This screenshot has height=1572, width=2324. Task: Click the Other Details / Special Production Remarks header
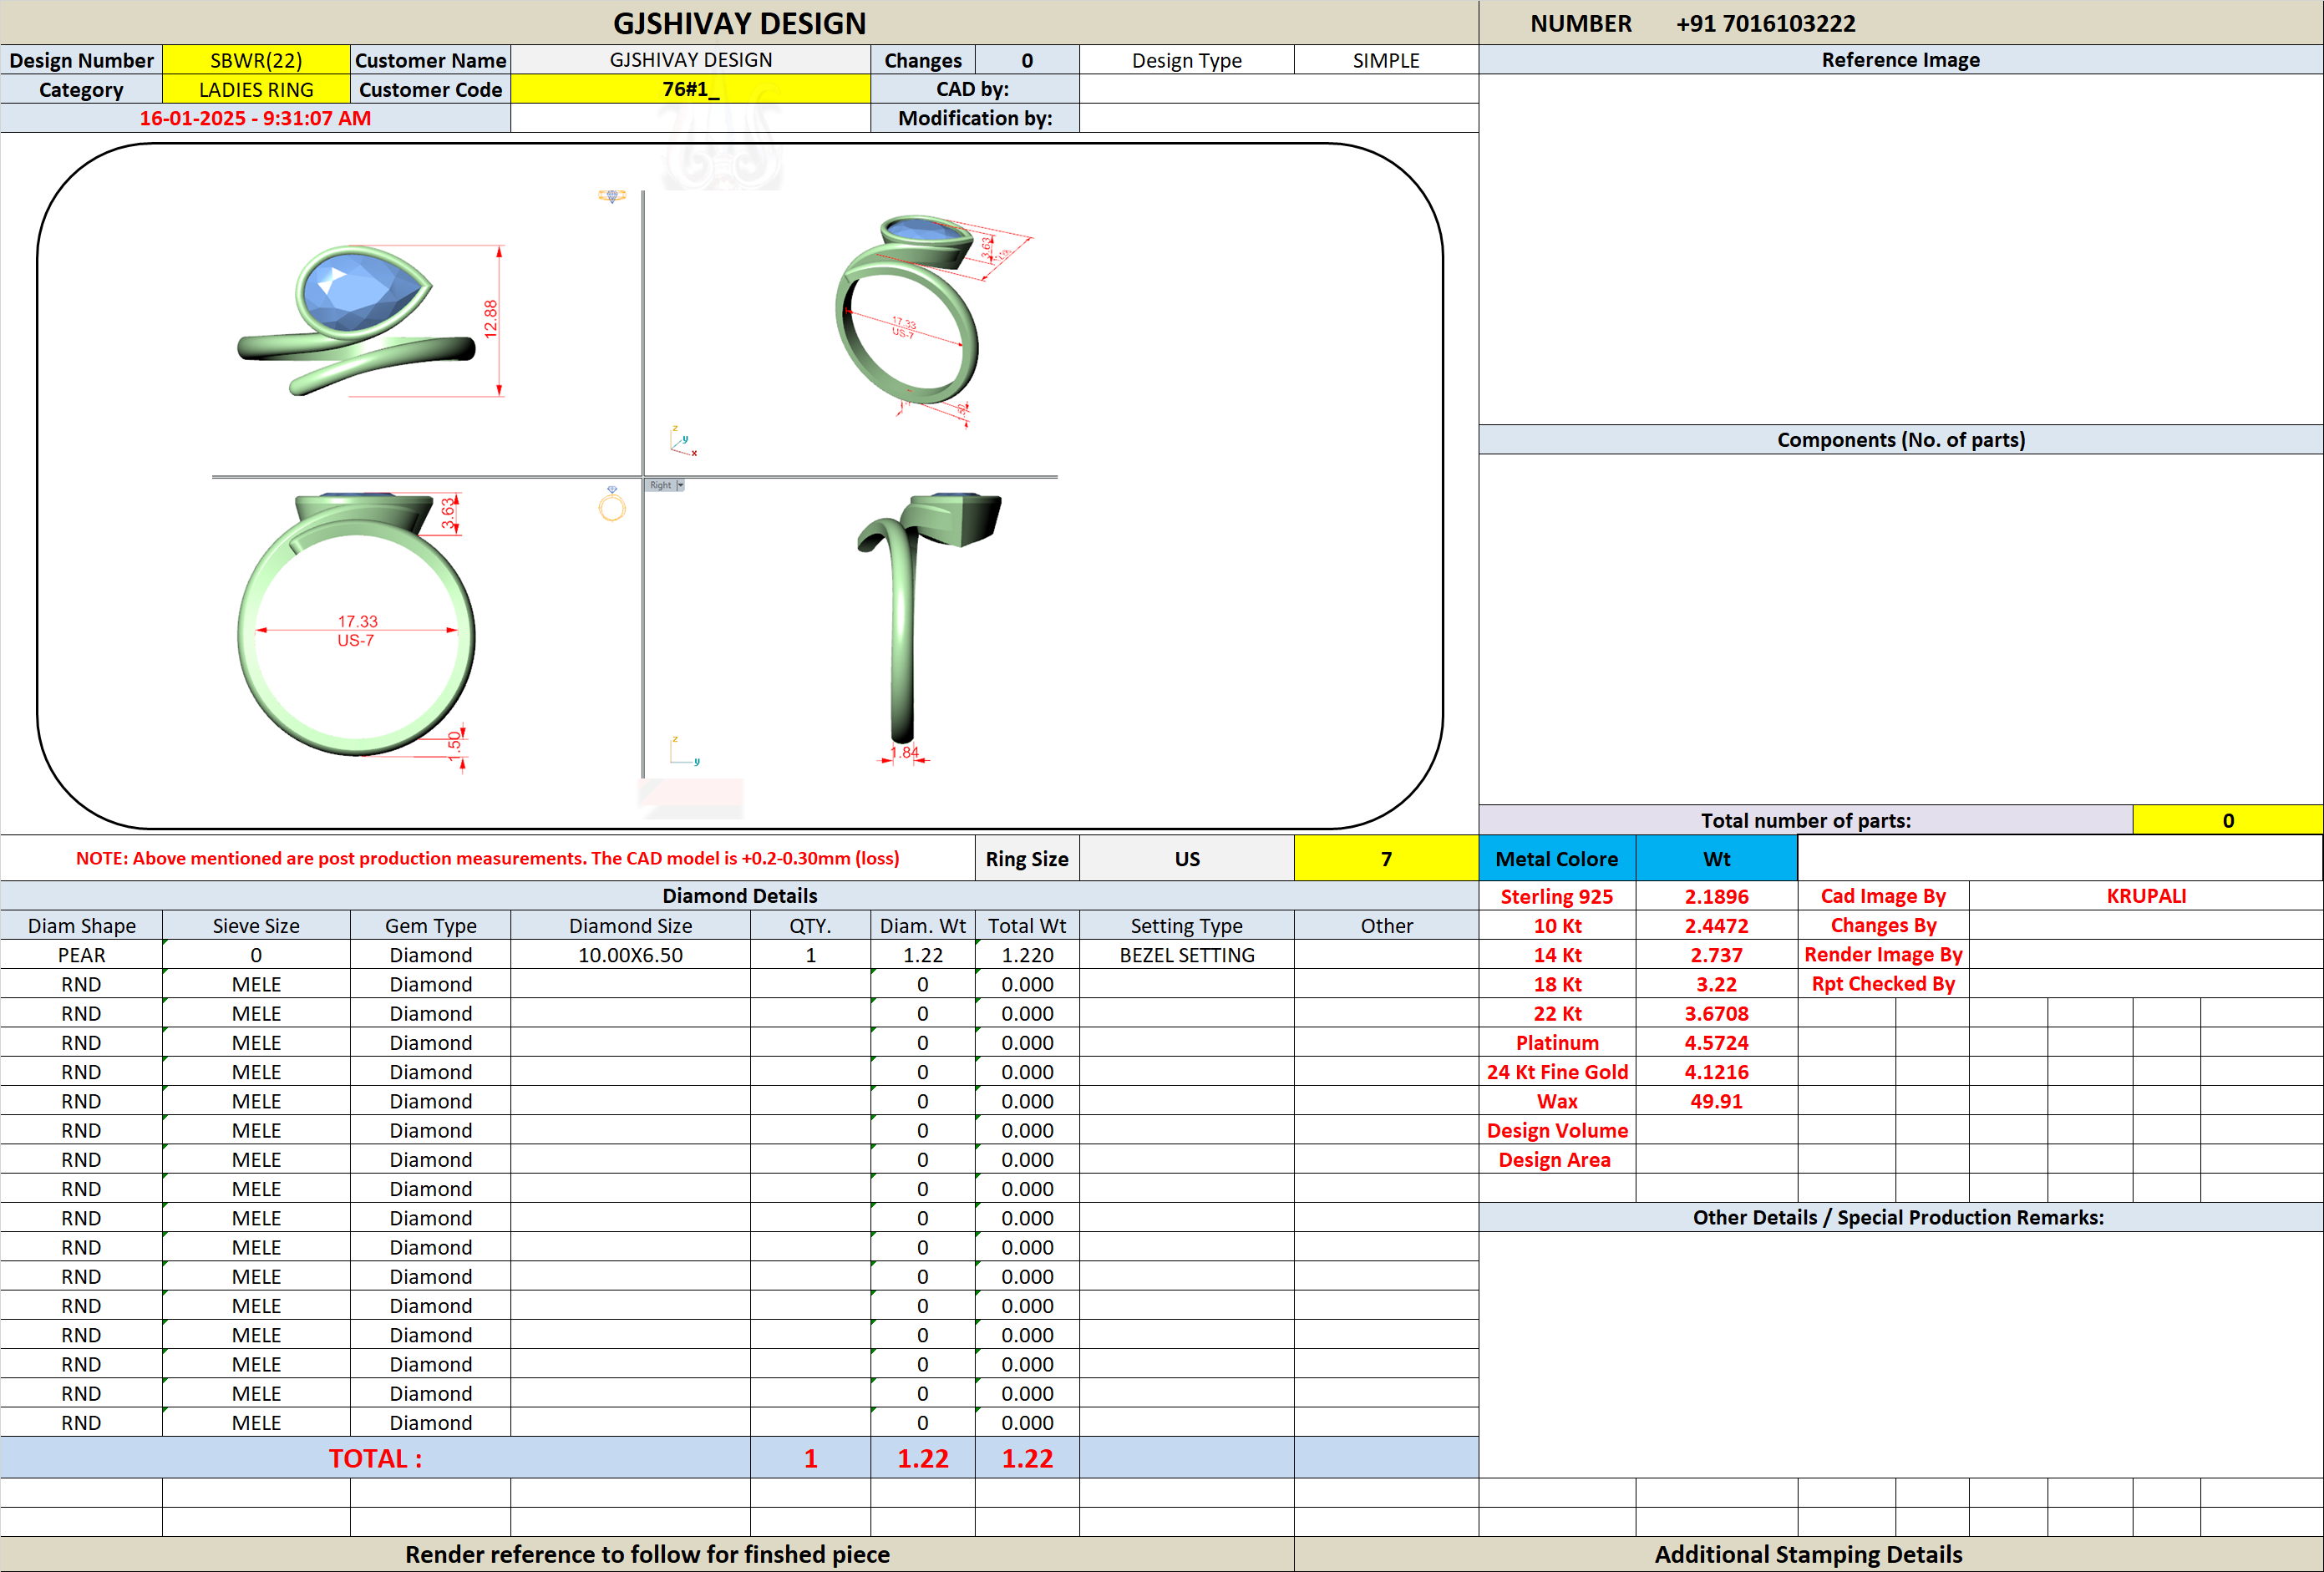click(x=1899, y=1217)
